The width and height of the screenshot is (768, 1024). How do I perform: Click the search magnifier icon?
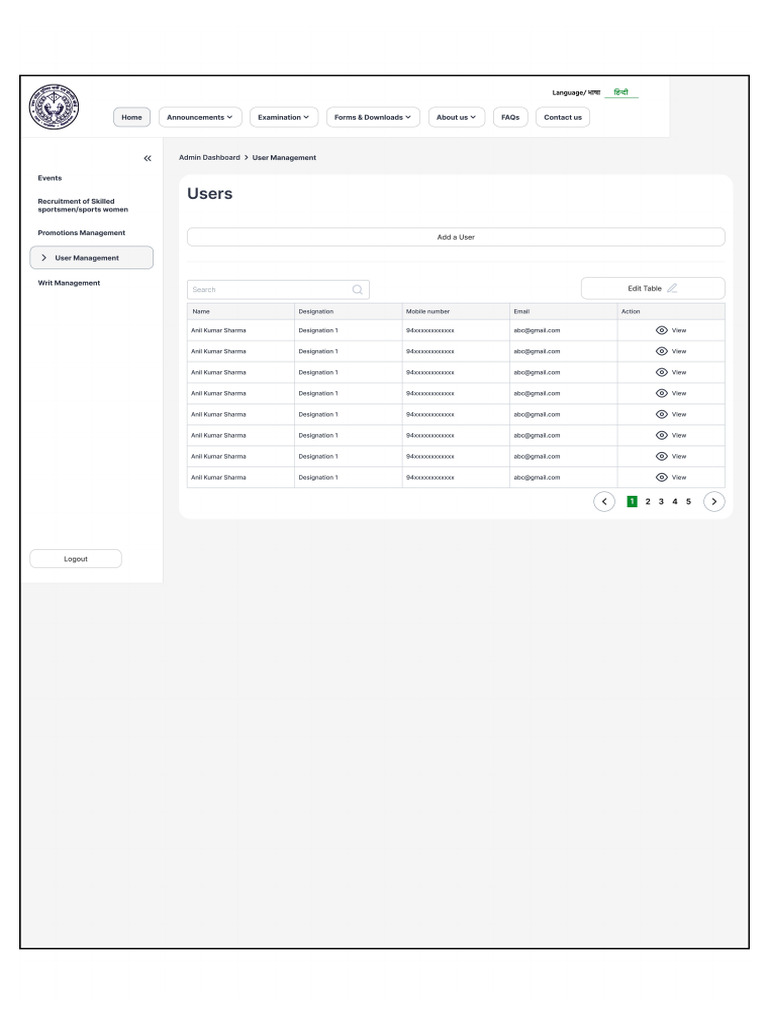coord(357,289)
